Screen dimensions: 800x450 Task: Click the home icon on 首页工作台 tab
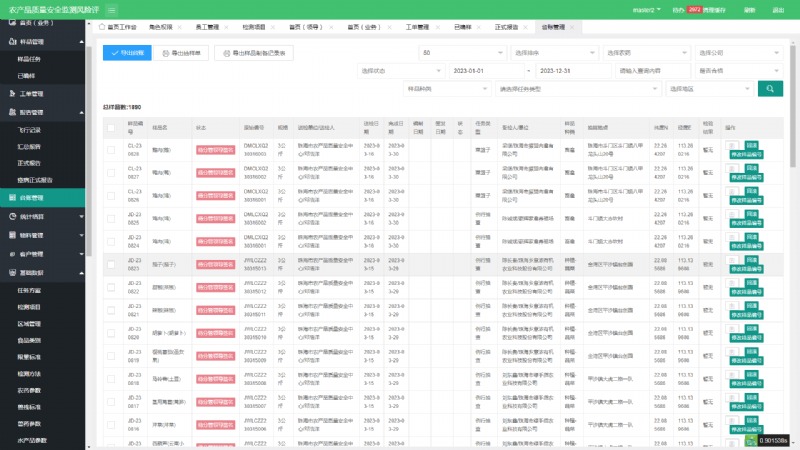102,27
